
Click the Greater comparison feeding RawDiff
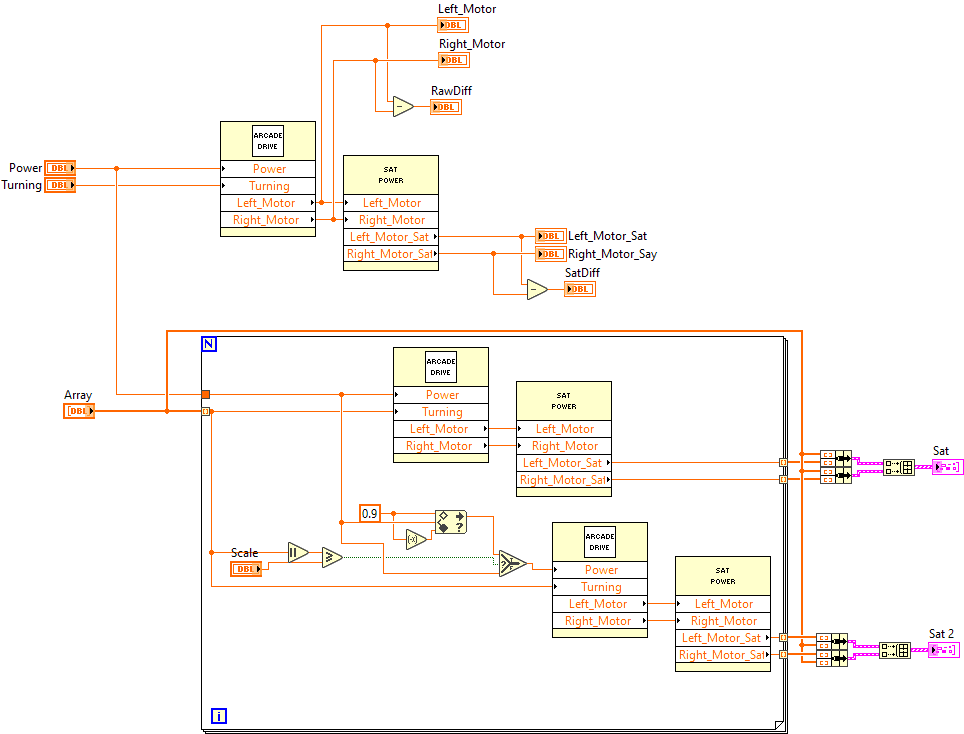(401, 106)
